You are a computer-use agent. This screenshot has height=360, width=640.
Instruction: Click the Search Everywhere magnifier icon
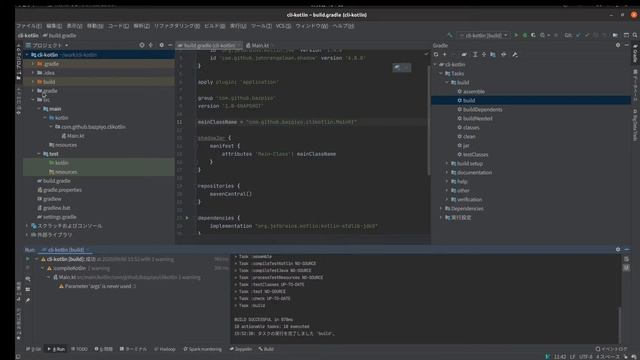click(x=635, y=36)
